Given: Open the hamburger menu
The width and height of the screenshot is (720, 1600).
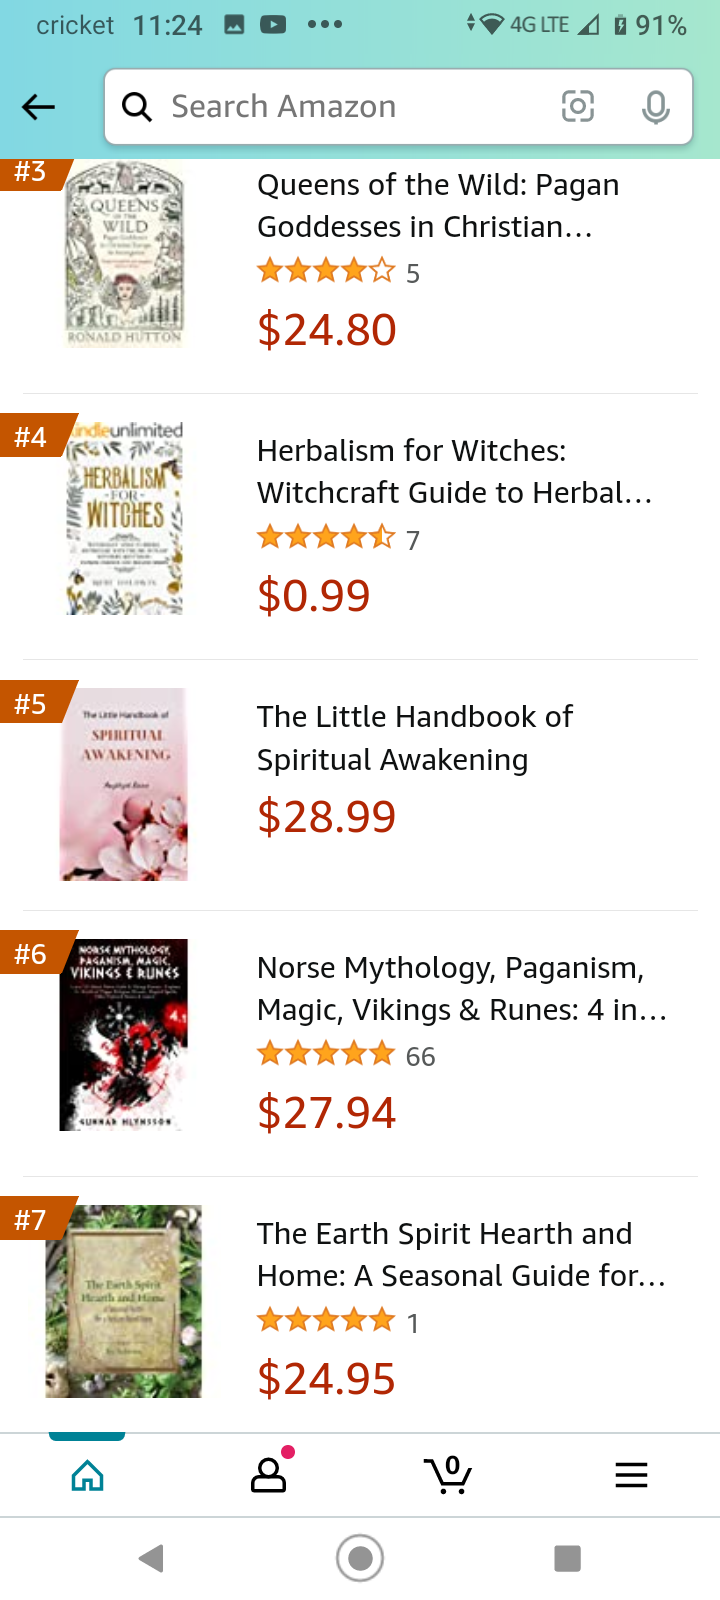Looking at the screenshot, I should 631,1475.
